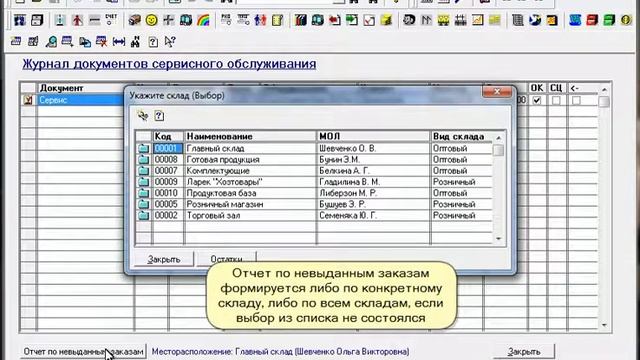This screenshot has width=640, height=360.
Task: Click the yellow round coin toolbar icon
Action: click(x=626, y=20)
